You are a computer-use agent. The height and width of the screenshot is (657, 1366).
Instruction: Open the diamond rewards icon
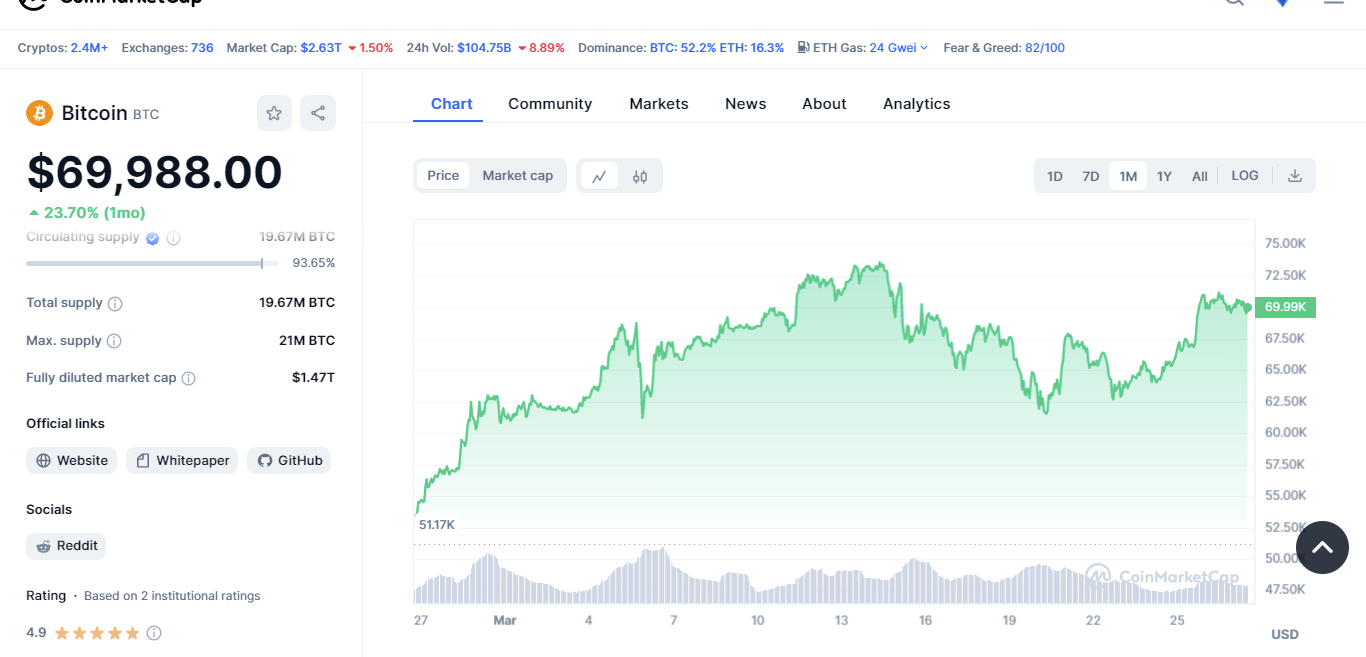[x=1282, y=3]
